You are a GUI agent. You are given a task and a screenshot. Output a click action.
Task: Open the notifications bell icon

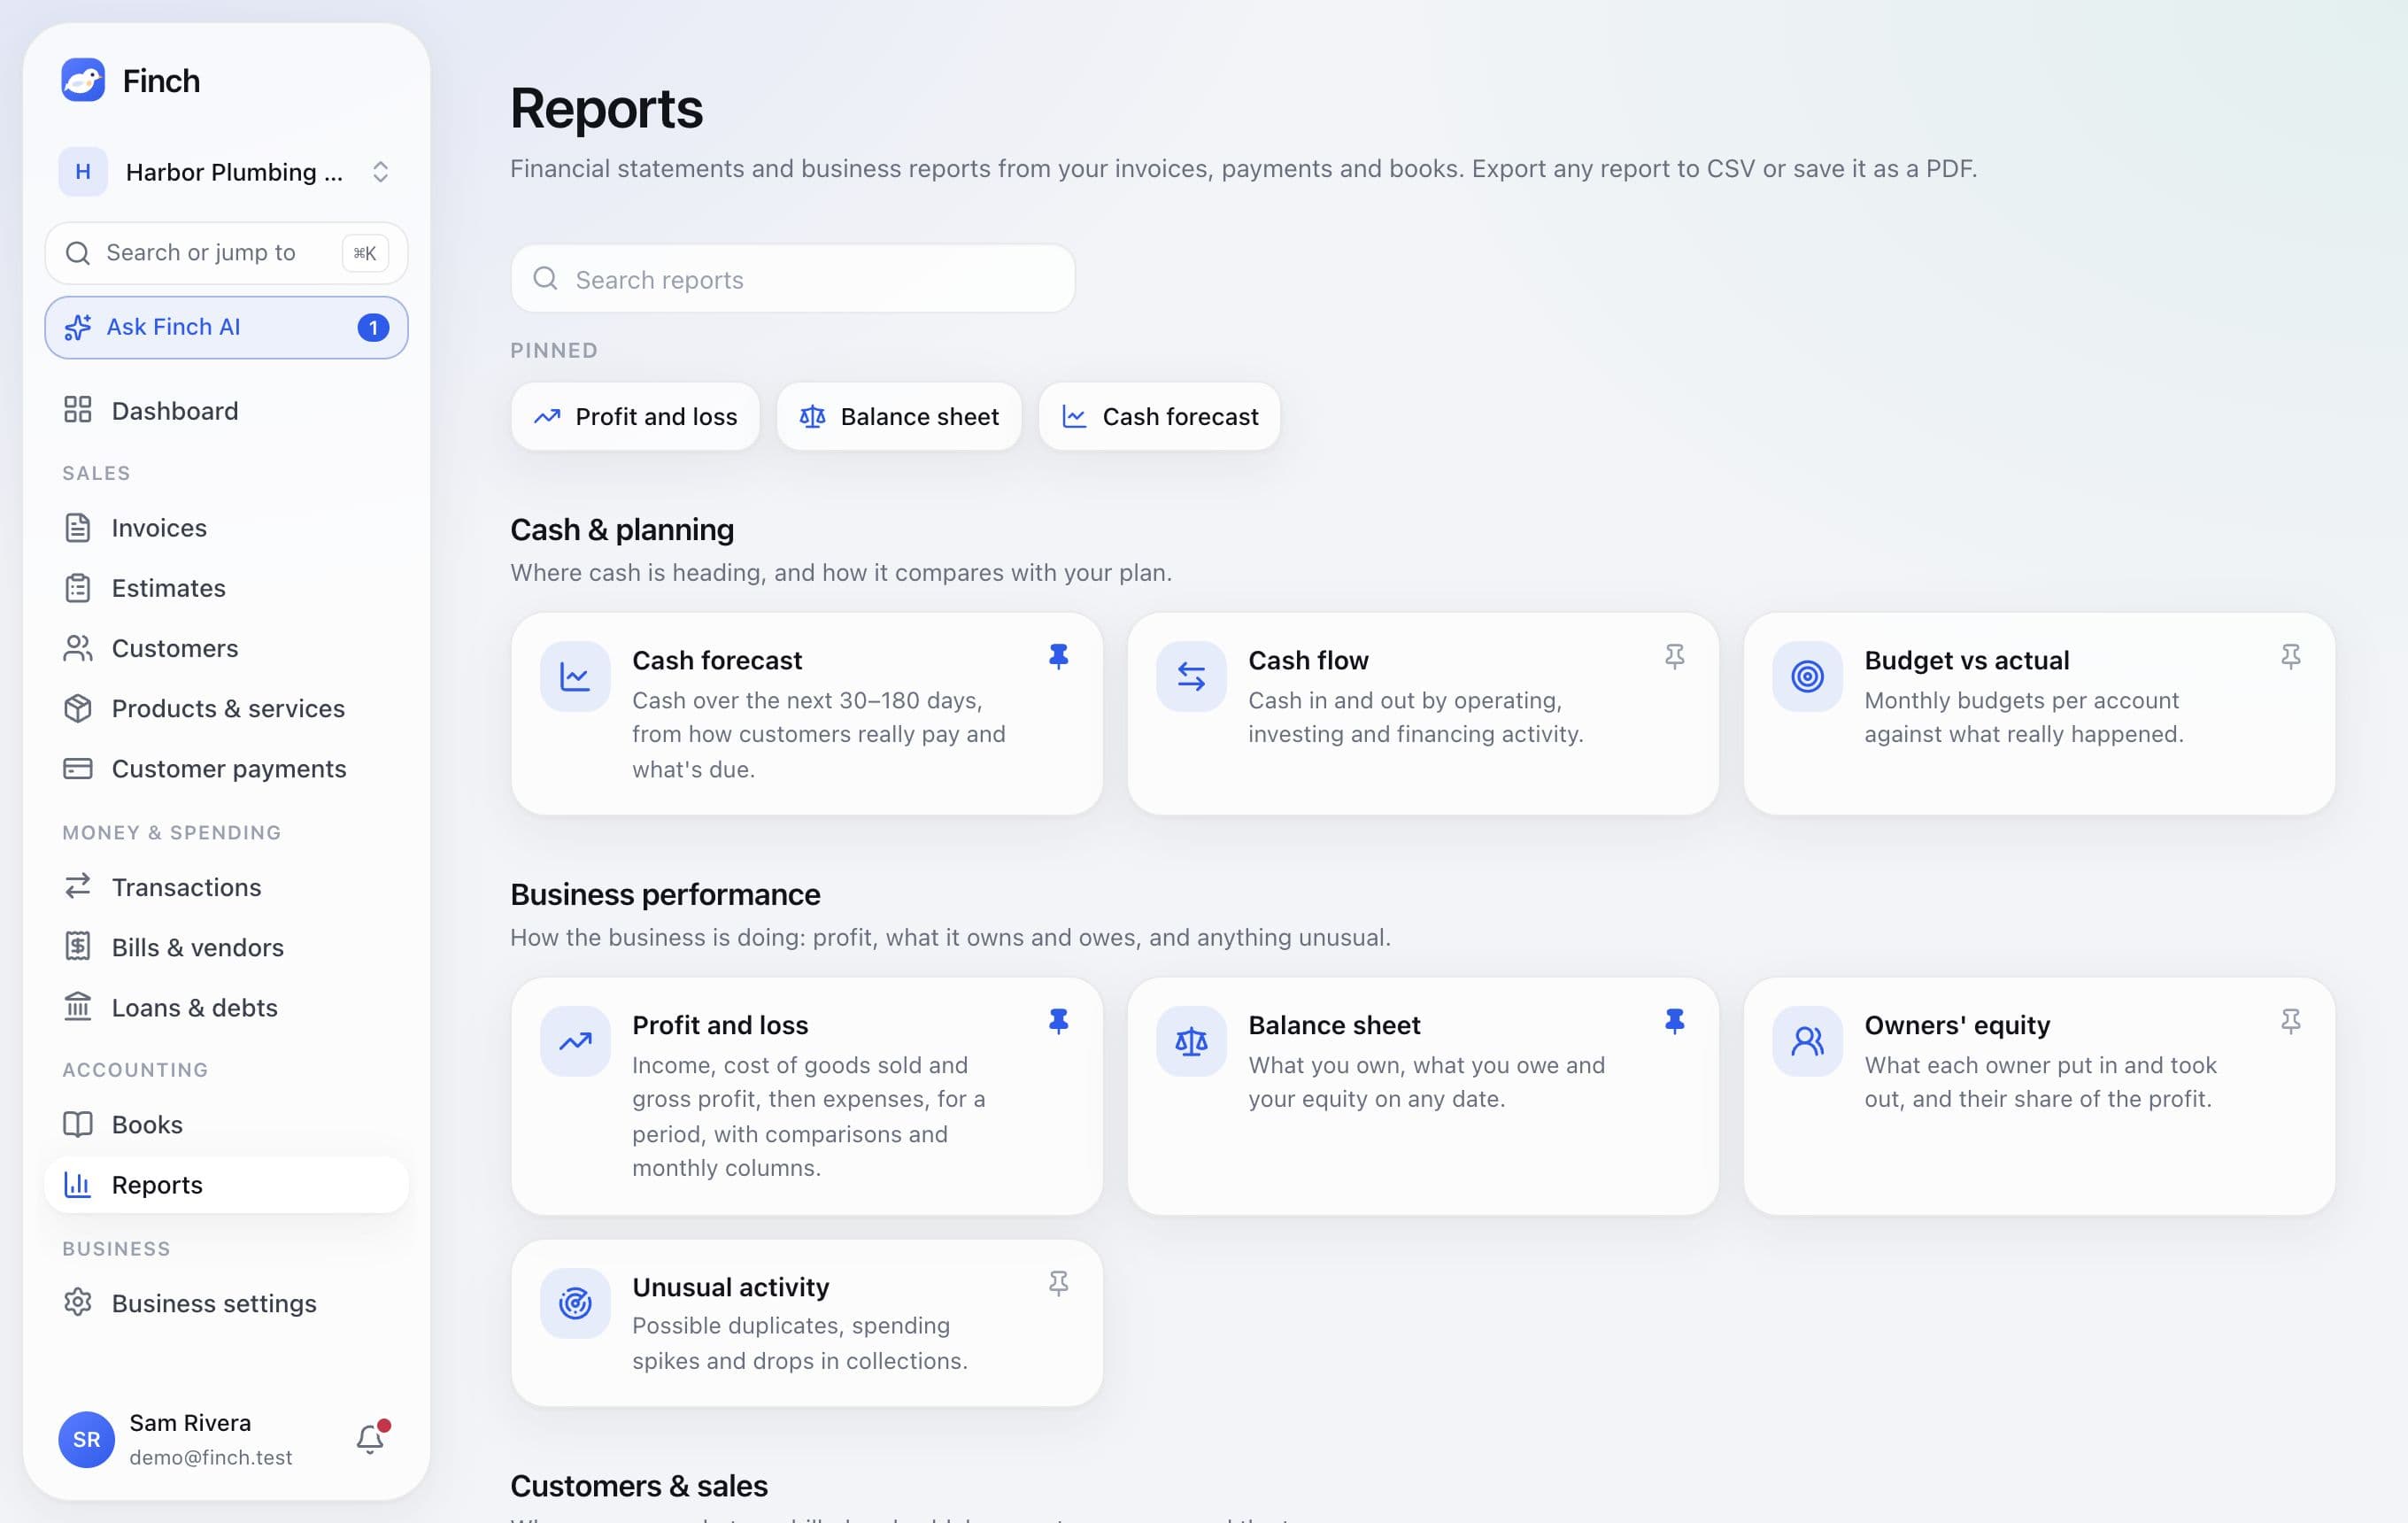pos(370,1438)
